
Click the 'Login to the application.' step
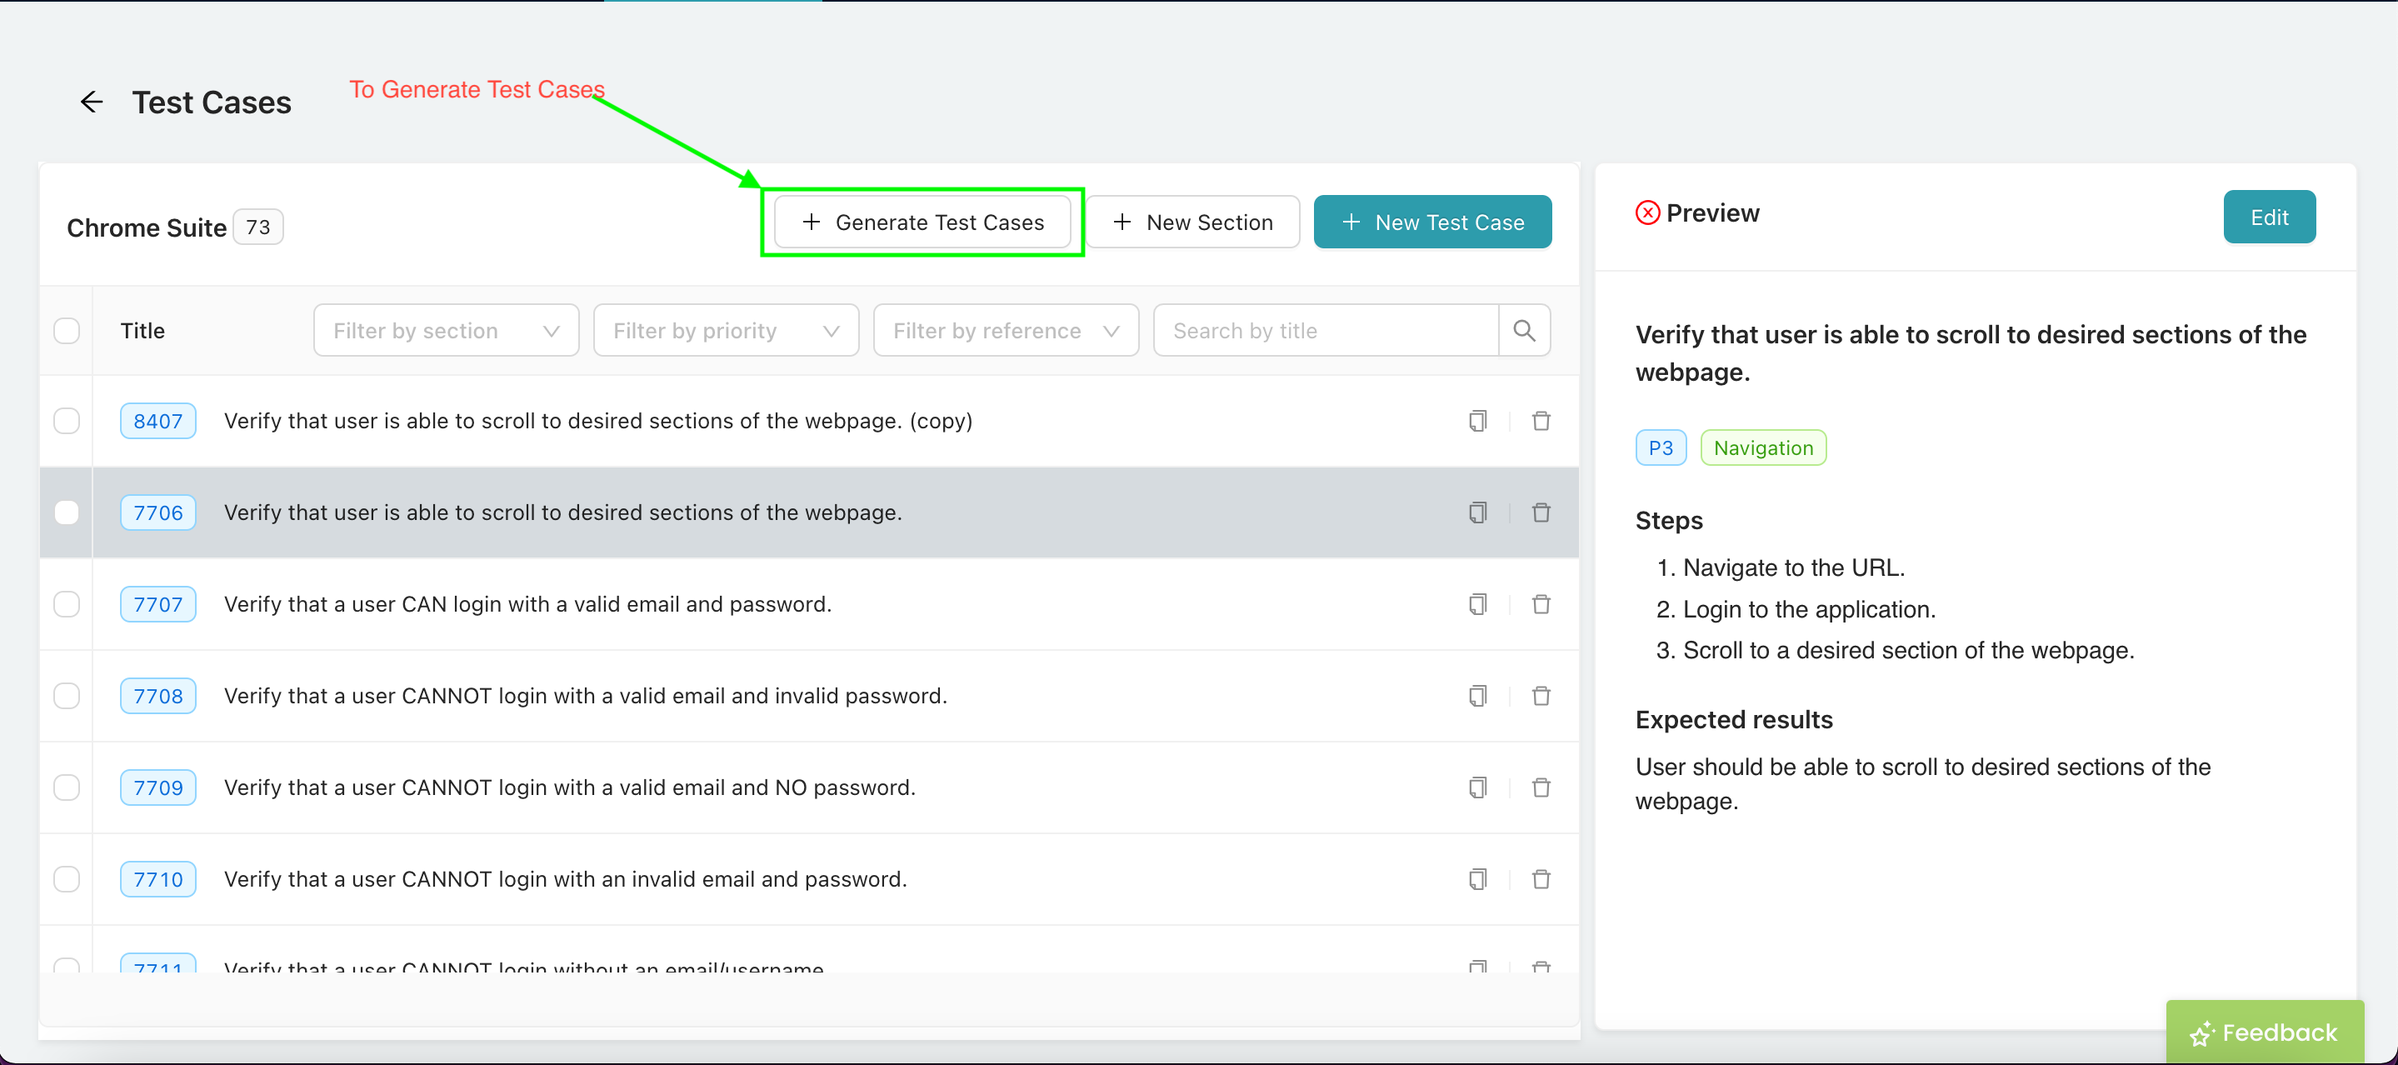[1809, 610]
